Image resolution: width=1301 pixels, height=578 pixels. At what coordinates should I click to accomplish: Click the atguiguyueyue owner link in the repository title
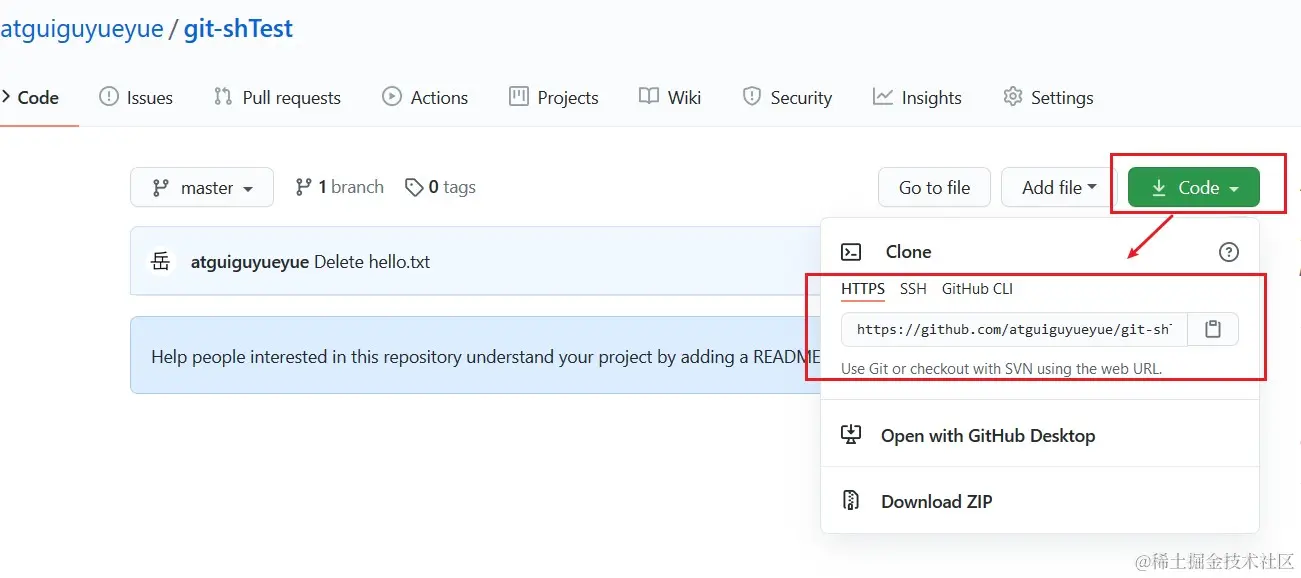point(81,29)
